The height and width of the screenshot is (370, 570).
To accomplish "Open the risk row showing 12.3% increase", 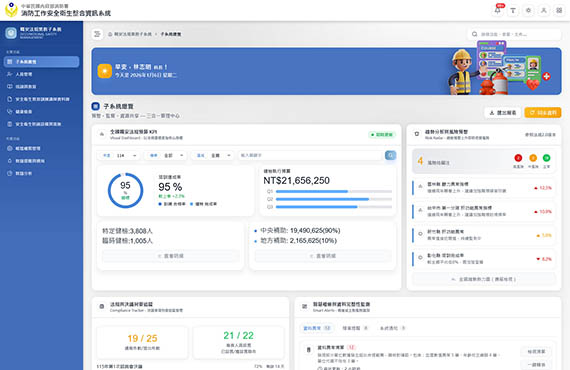I will (483, 188).
